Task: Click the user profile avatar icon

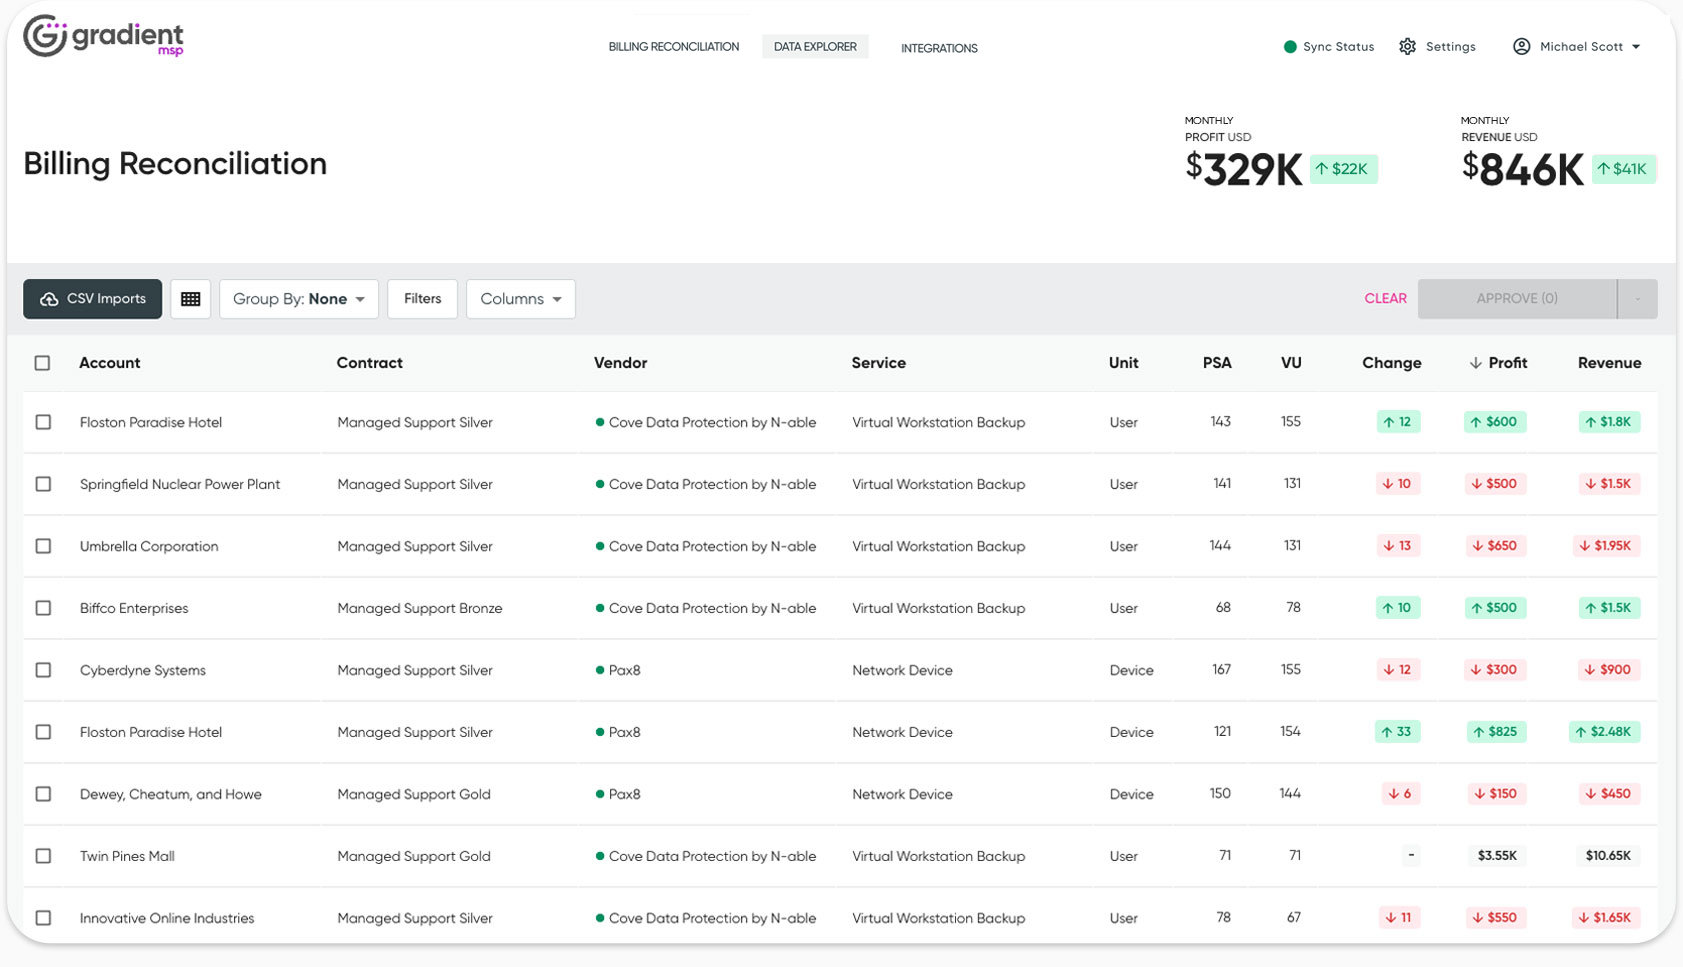Action: click(1521, 47)
